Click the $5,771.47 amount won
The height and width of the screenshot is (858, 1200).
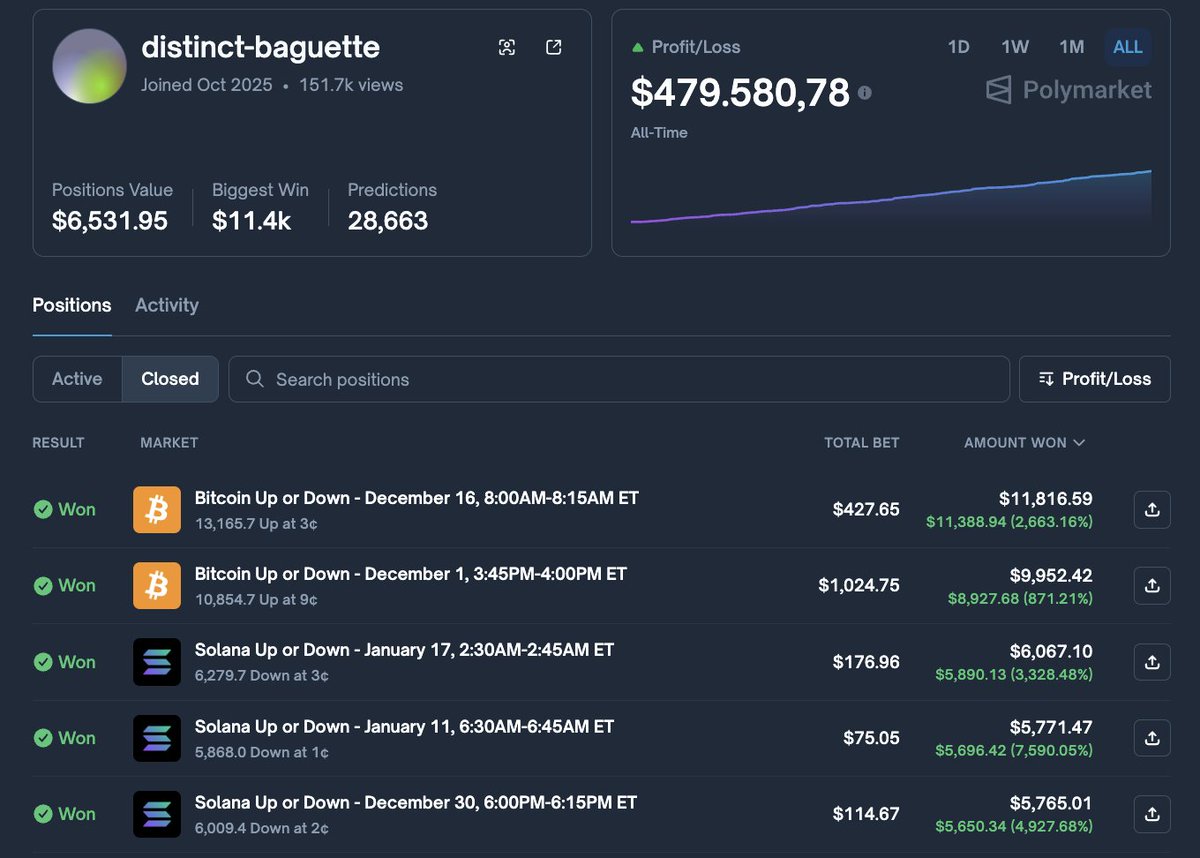click(1051, 727)
